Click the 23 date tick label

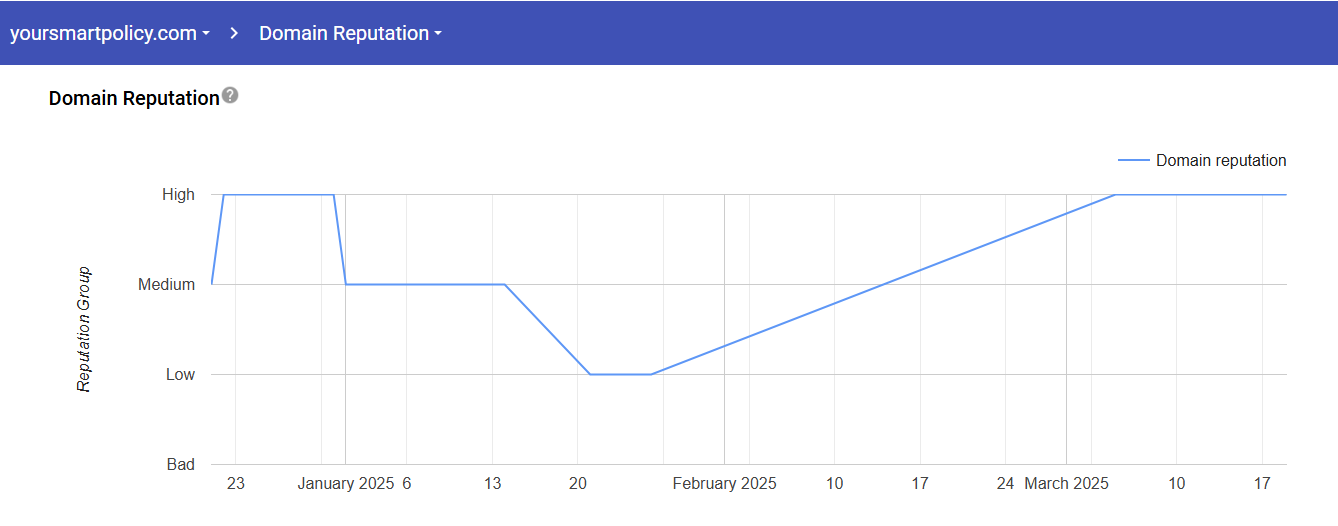235,484
